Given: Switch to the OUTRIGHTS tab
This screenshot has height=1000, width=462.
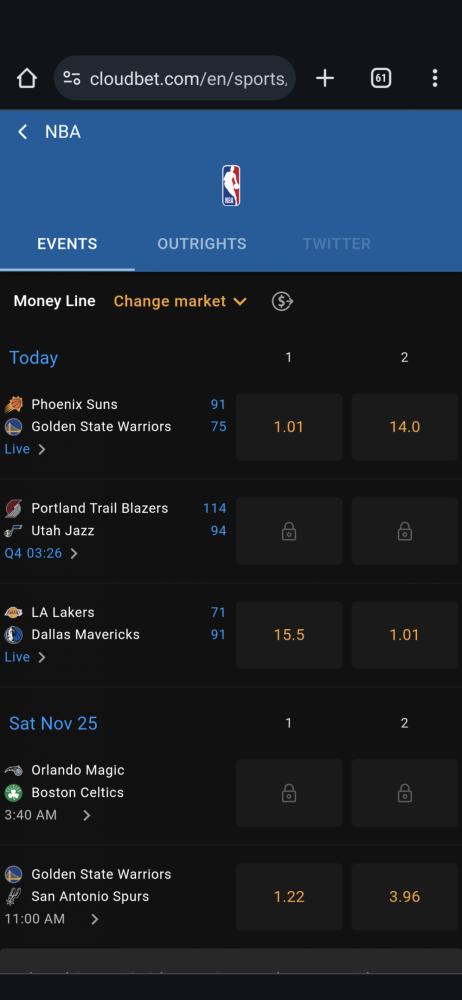Looking at the screenshot, I should click(202, 244).
